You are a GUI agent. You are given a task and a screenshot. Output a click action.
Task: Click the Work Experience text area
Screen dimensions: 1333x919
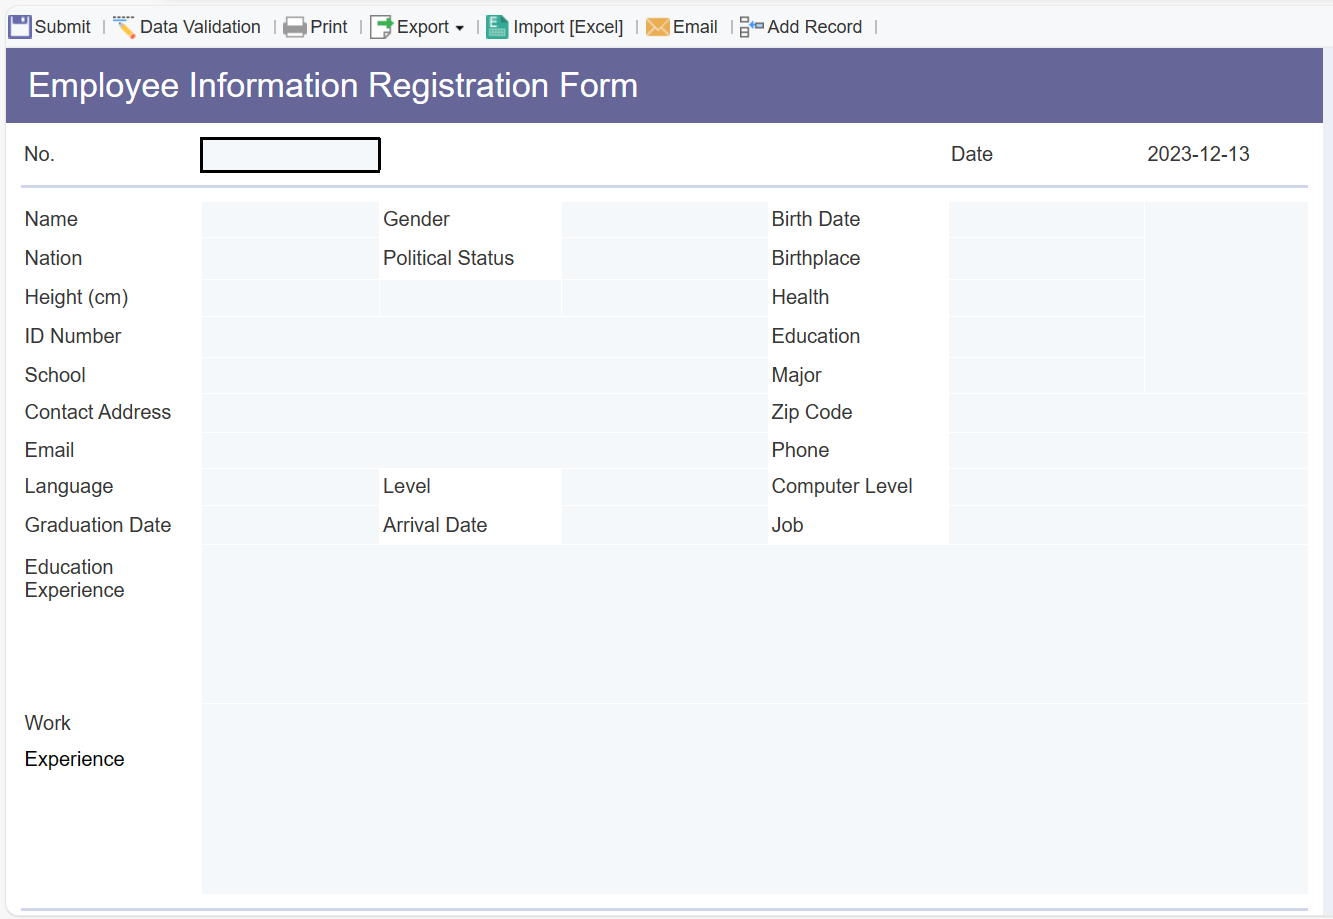point(755,799)
